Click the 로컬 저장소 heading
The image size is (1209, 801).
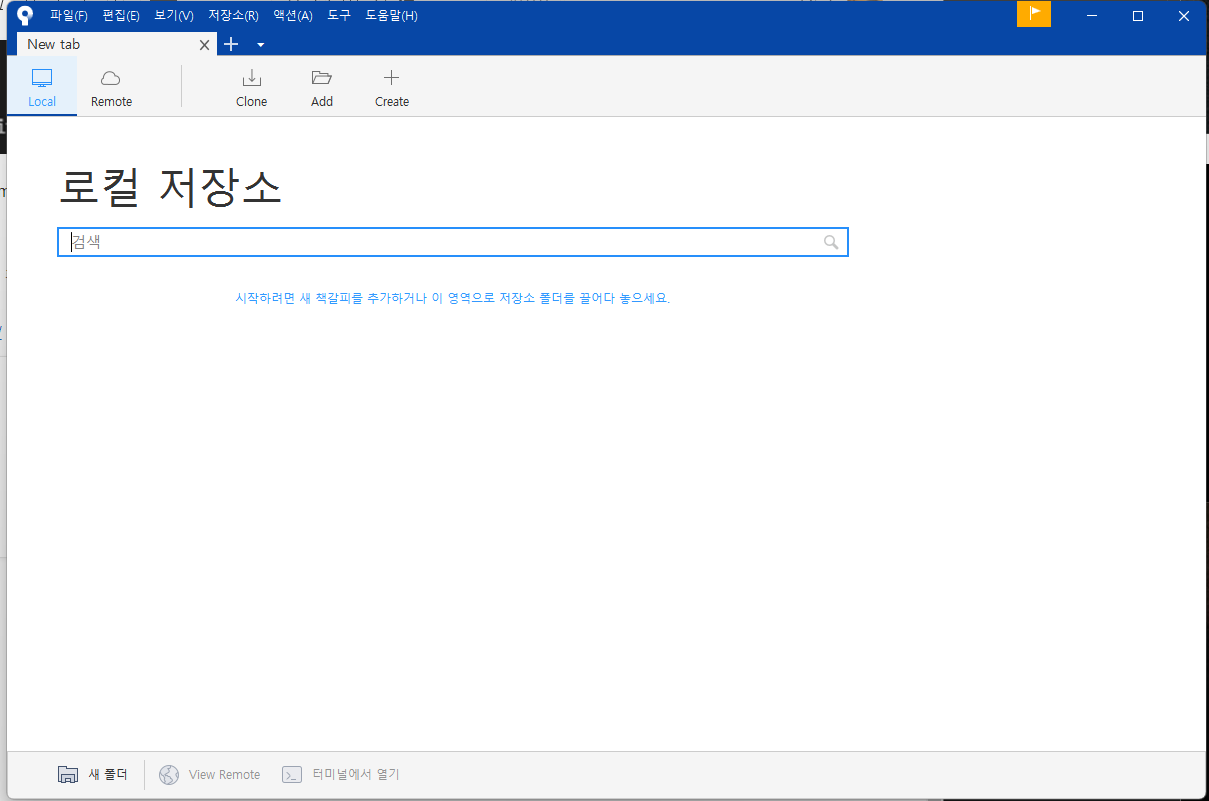tap(171, 188)
